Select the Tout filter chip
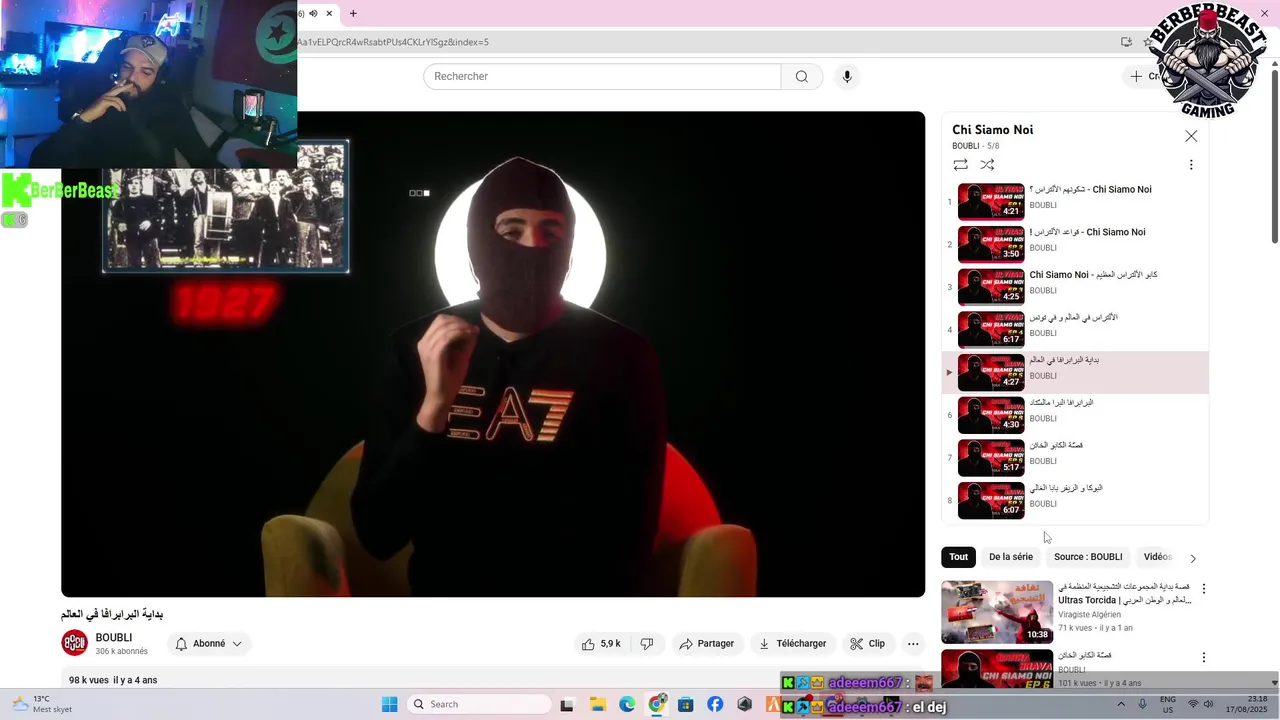The image size is (1280, 720). click(x=958, y=557)
